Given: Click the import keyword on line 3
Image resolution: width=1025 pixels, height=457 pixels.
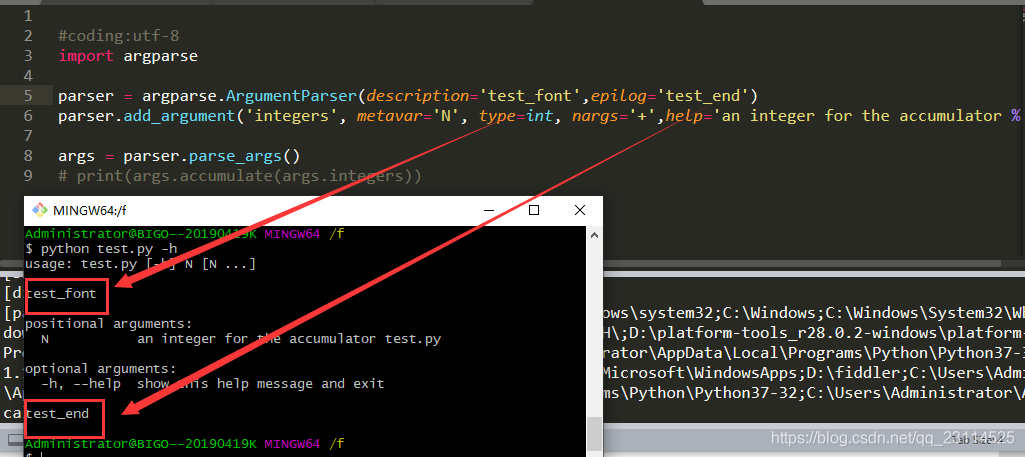Looking at the screenshot, I should (86, 56).
